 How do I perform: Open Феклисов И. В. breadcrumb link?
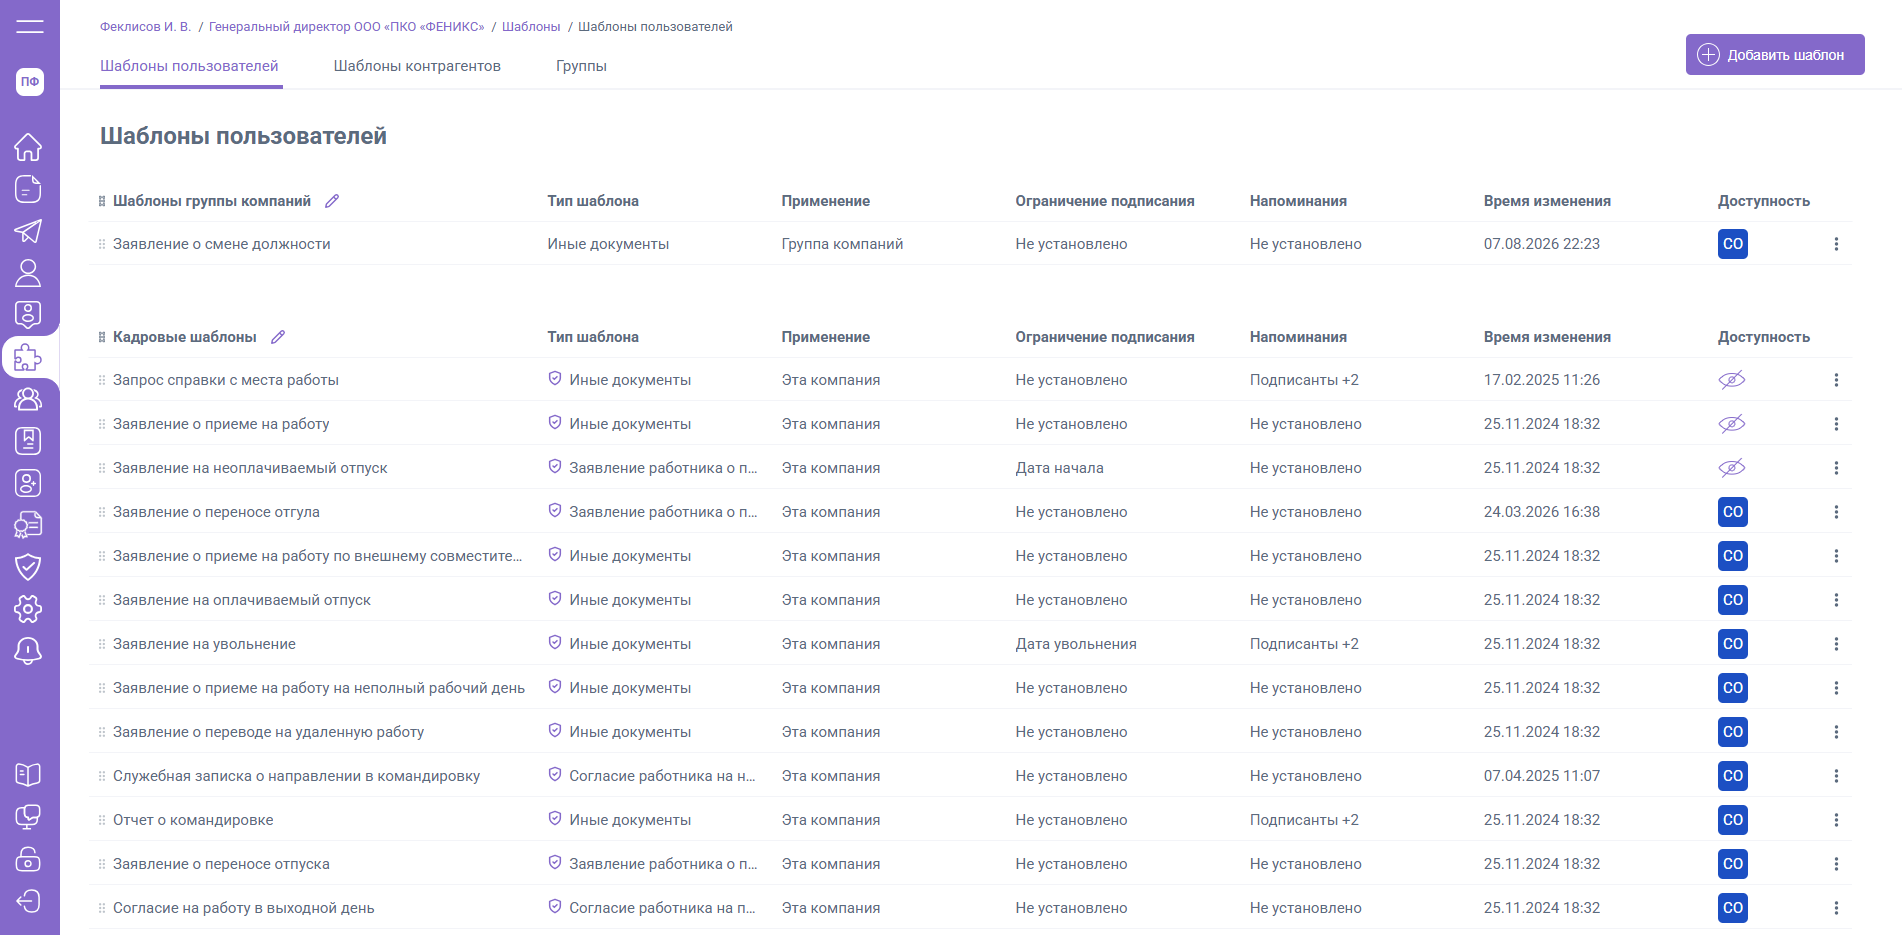(145, 27)
